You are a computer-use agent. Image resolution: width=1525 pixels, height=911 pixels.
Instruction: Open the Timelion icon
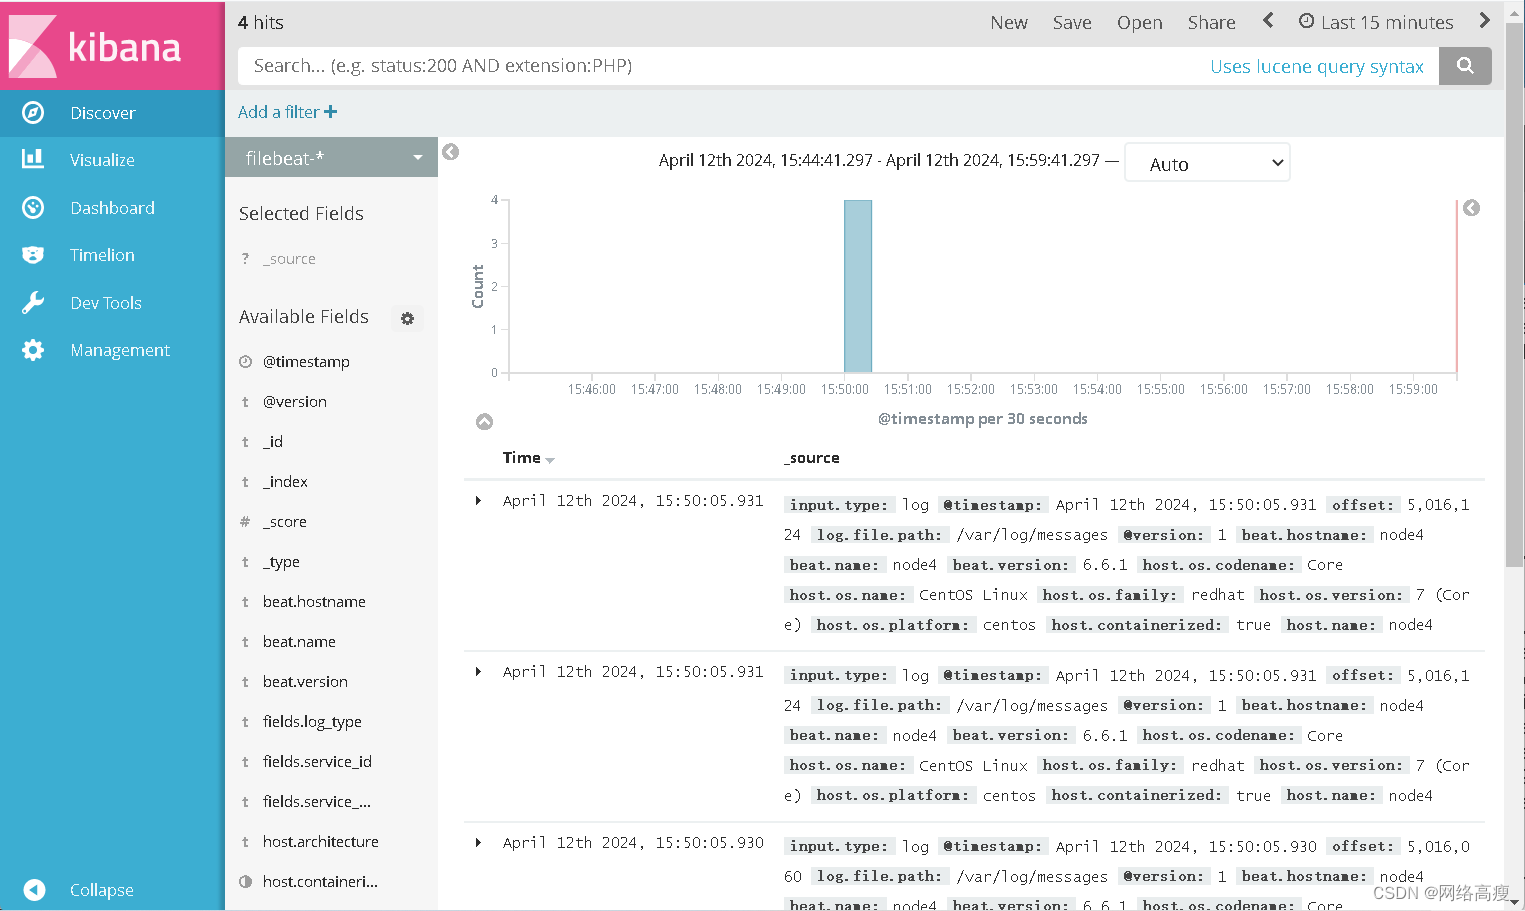tap(33, 255)
